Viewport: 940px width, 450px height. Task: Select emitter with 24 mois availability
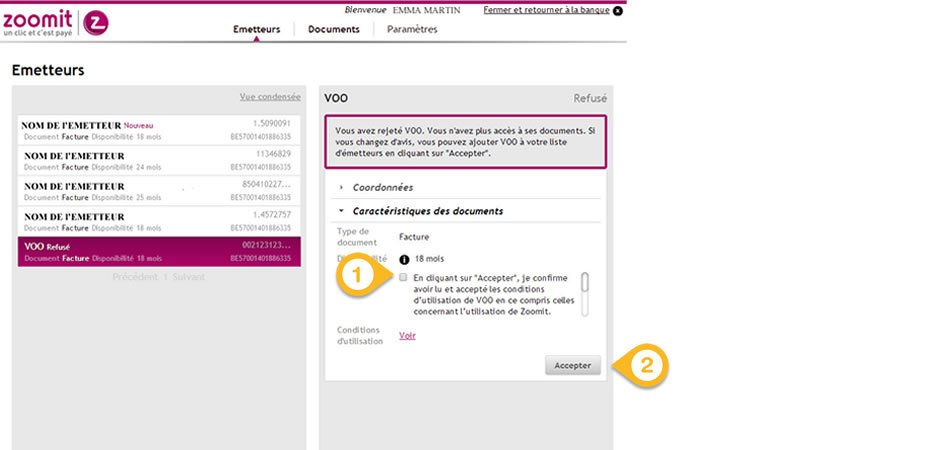160,160
